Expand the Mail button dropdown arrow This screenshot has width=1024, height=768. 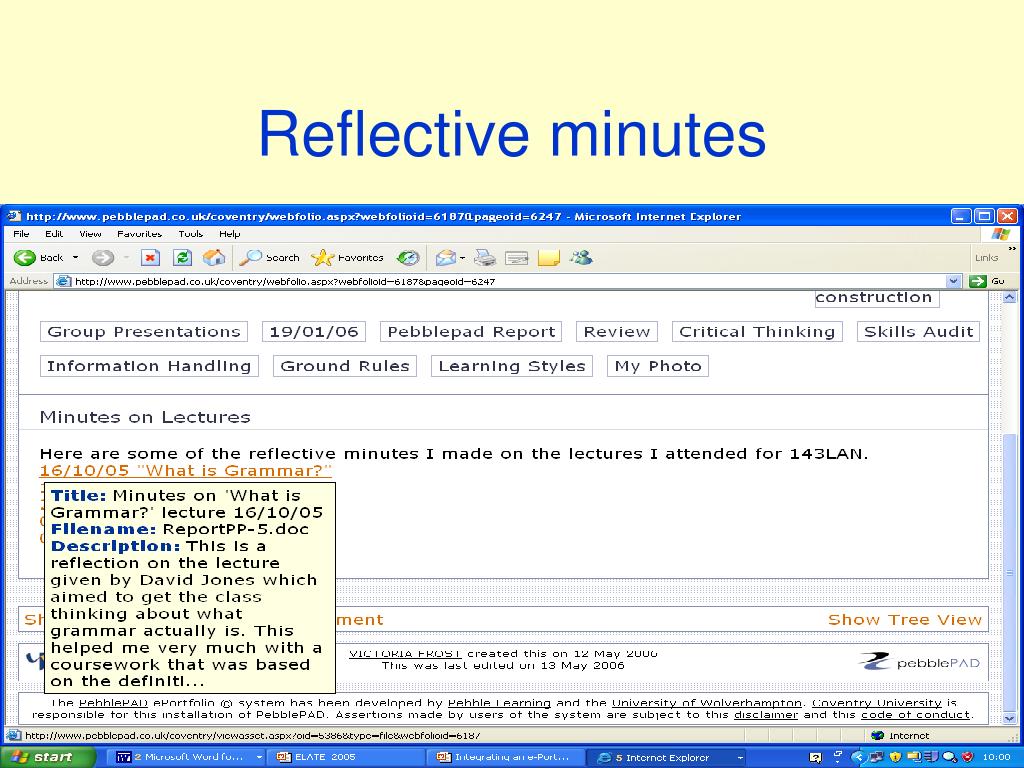click(462, 258)
